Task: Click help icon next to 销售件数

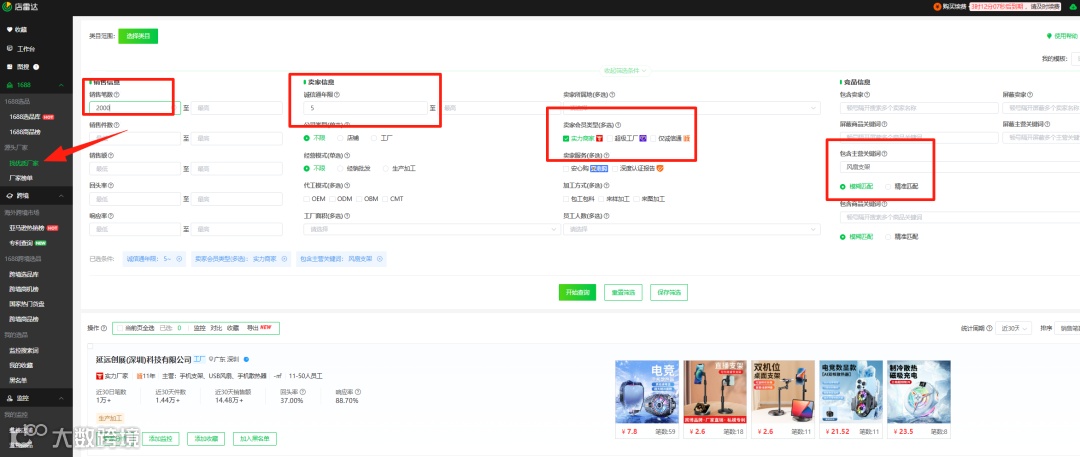Action: 116,125
